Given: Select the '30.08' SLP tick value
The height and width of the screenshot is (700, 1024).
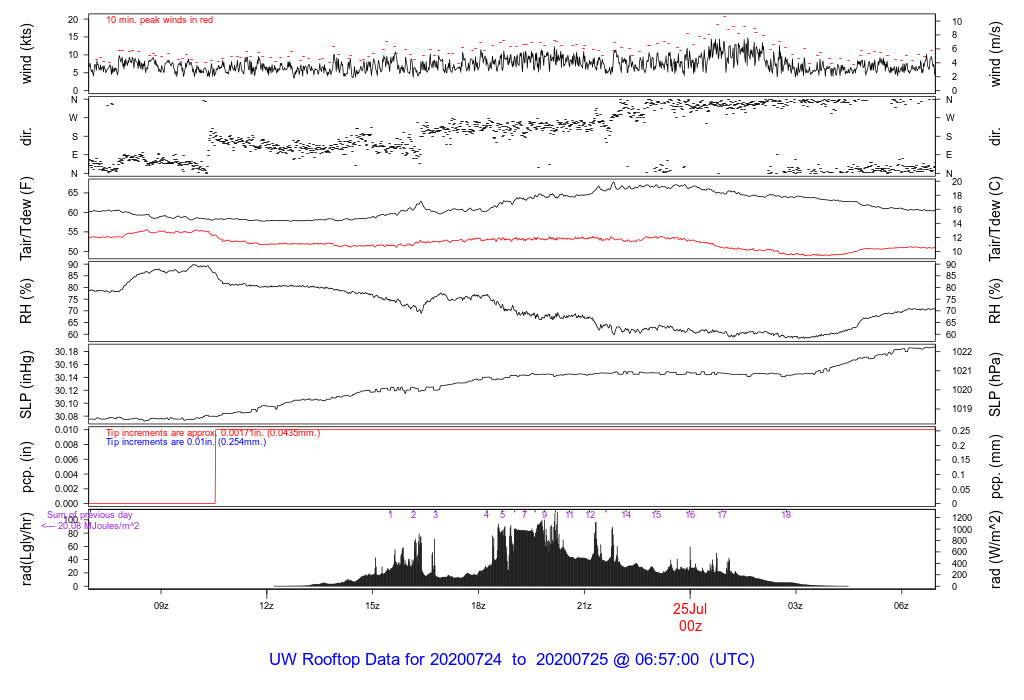Looking at the screenshot, I should 67,417.
